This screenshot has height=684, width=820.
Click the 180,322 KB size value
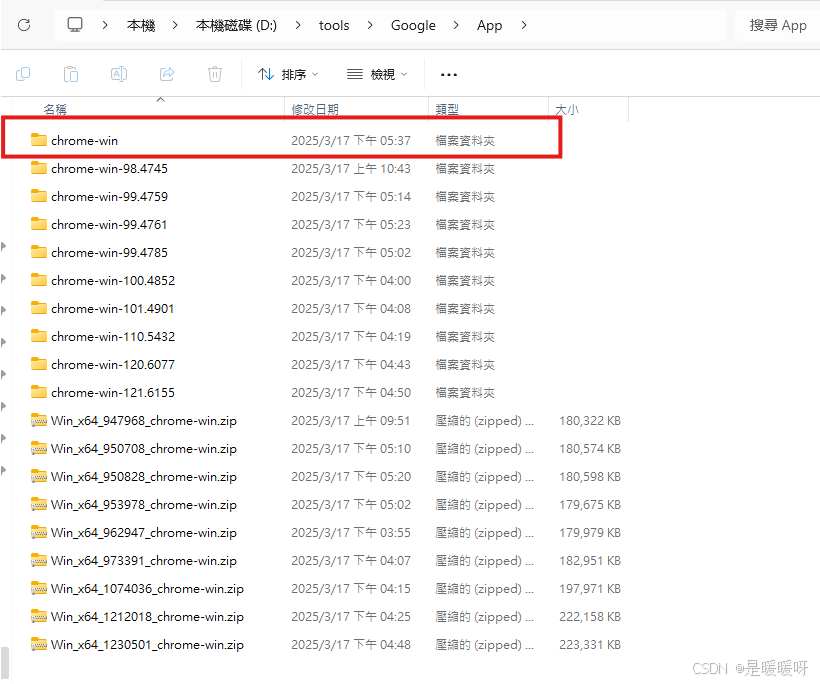[590, 420]
